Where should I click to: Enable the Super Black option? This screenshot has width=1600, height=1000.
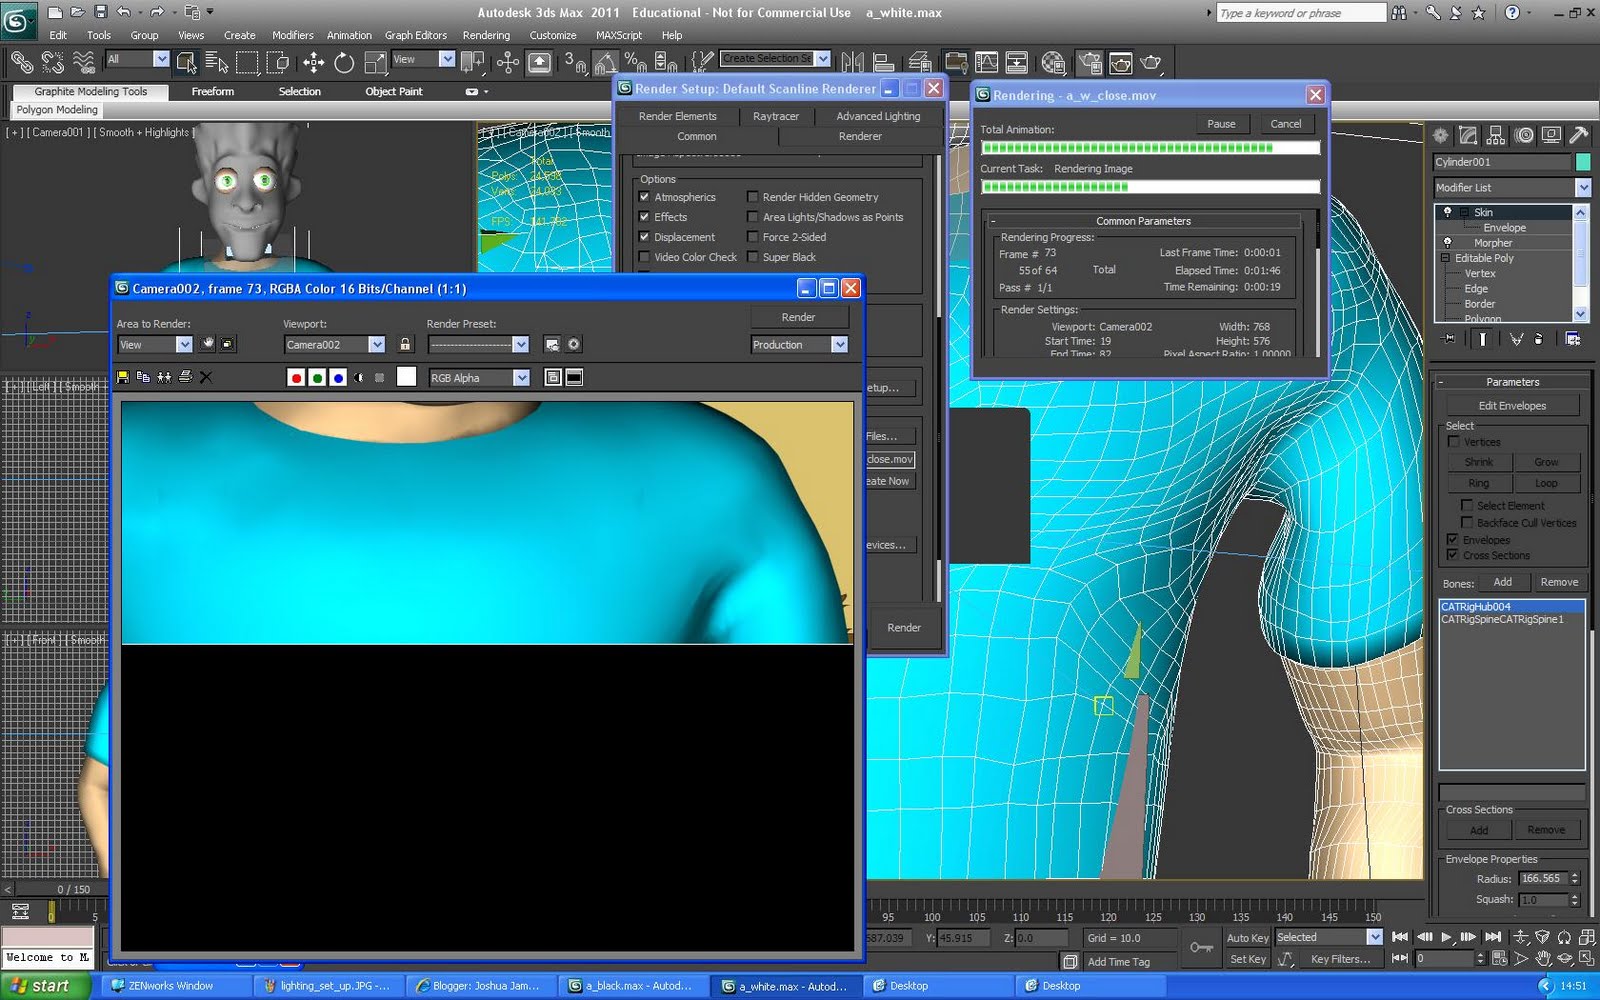(x=752, y=257)
